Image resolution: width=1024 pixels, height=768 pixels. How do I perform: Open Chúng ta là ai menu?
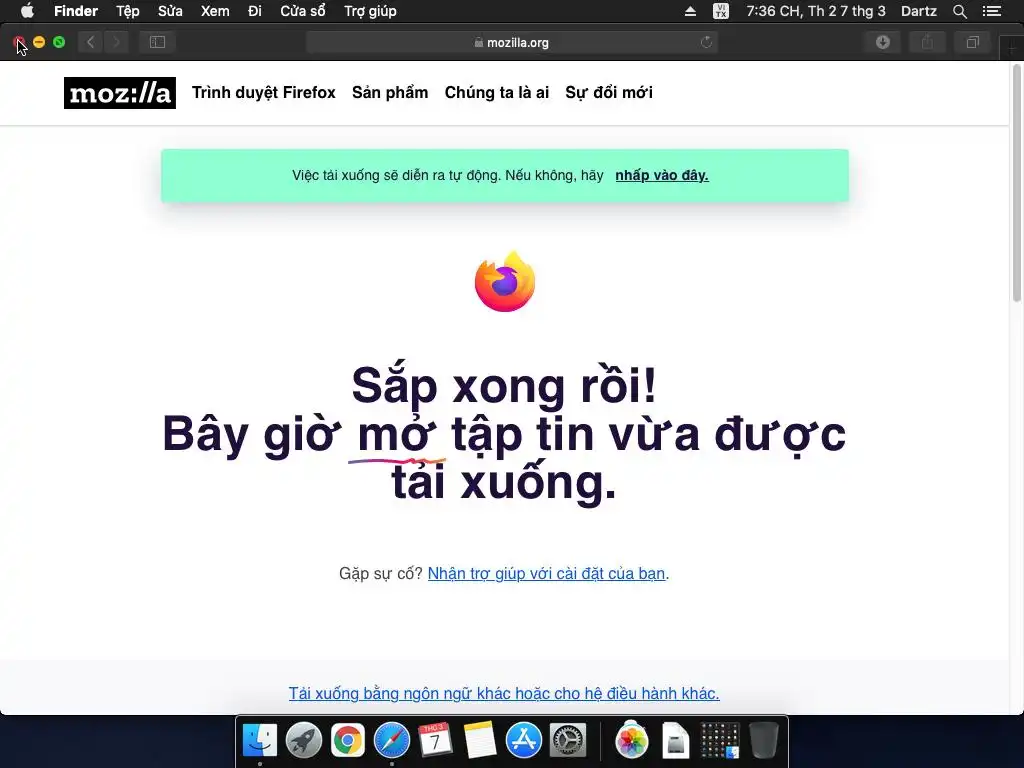point(497,93)
